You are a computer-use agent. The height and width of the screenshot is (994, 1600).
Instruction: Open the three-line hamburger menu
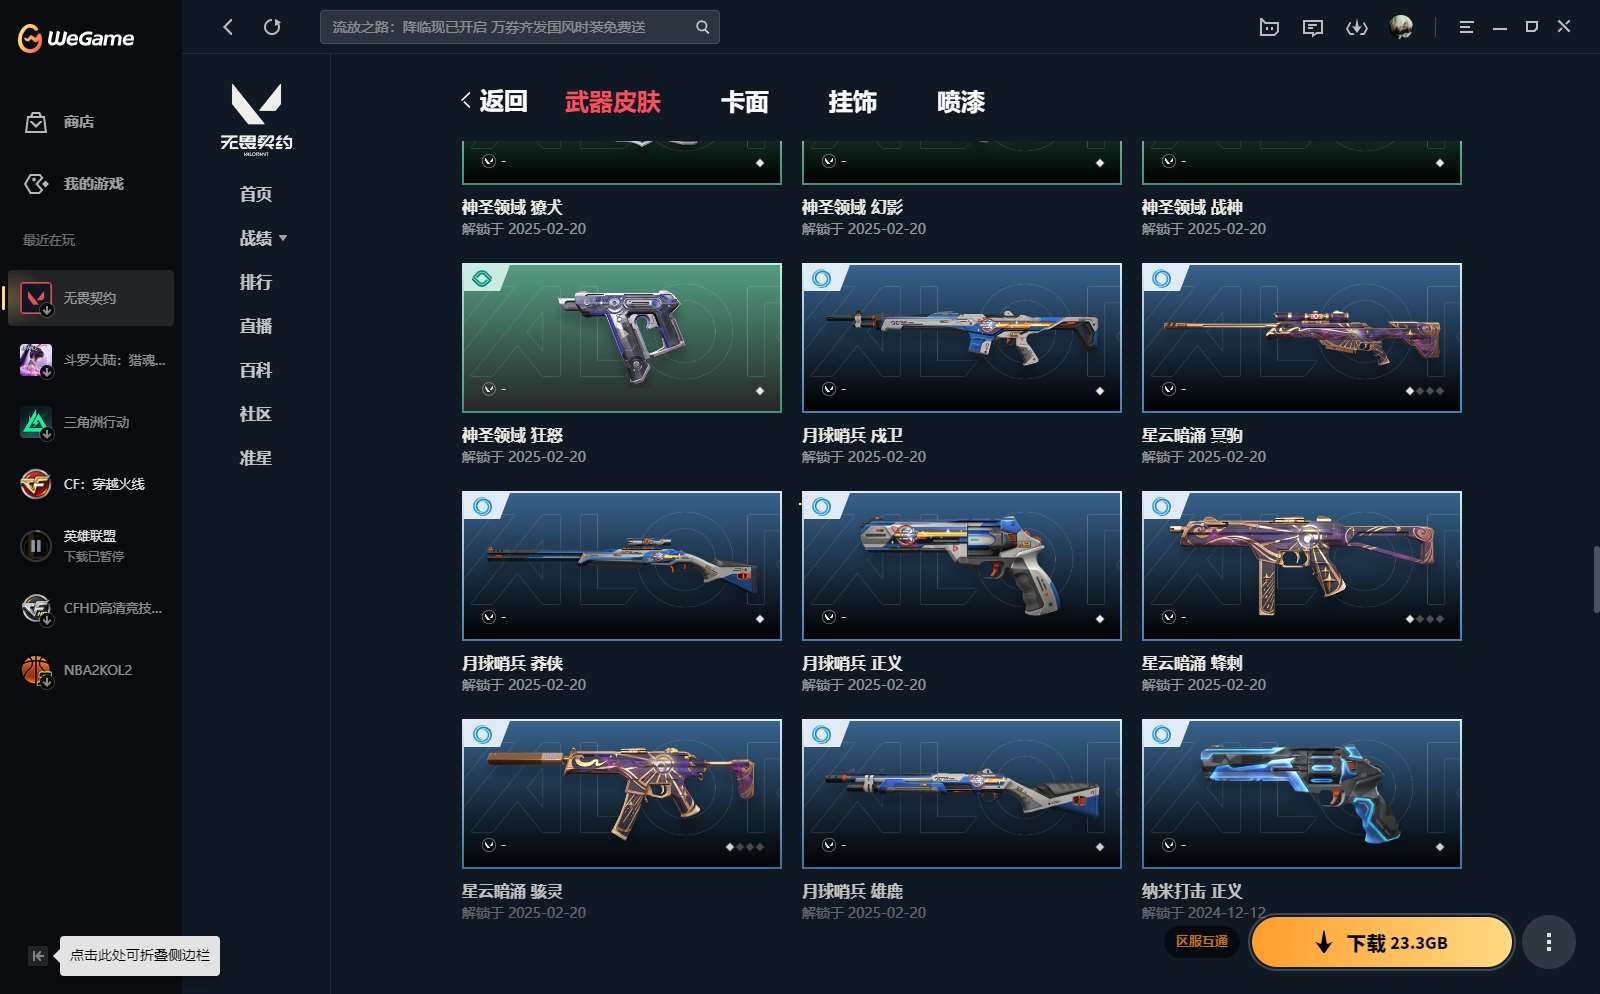coord(1466,27)
